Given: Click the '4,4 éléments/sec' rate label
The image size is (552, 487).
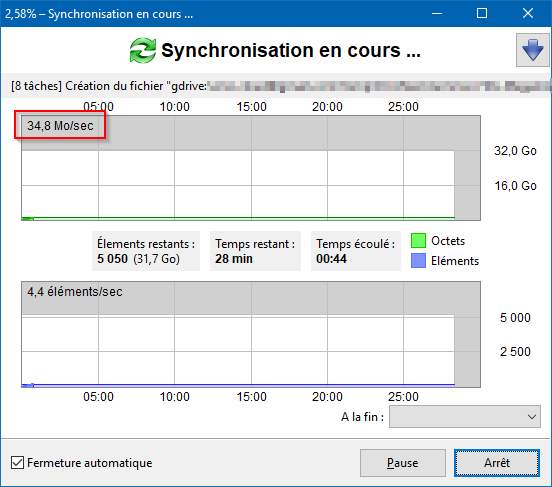Looking at the screenshot, I should [75, 292].
